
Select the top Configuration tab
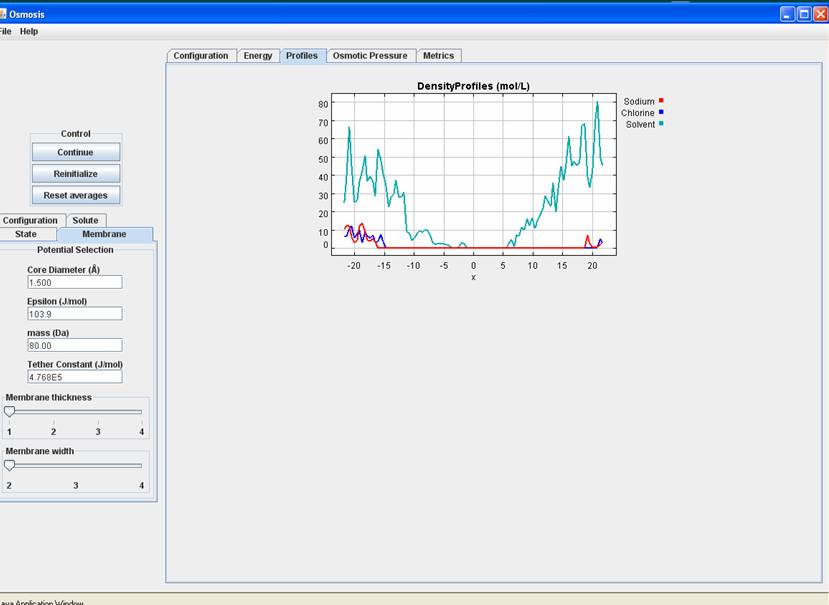pyautogui.click(x=201, y=56)
